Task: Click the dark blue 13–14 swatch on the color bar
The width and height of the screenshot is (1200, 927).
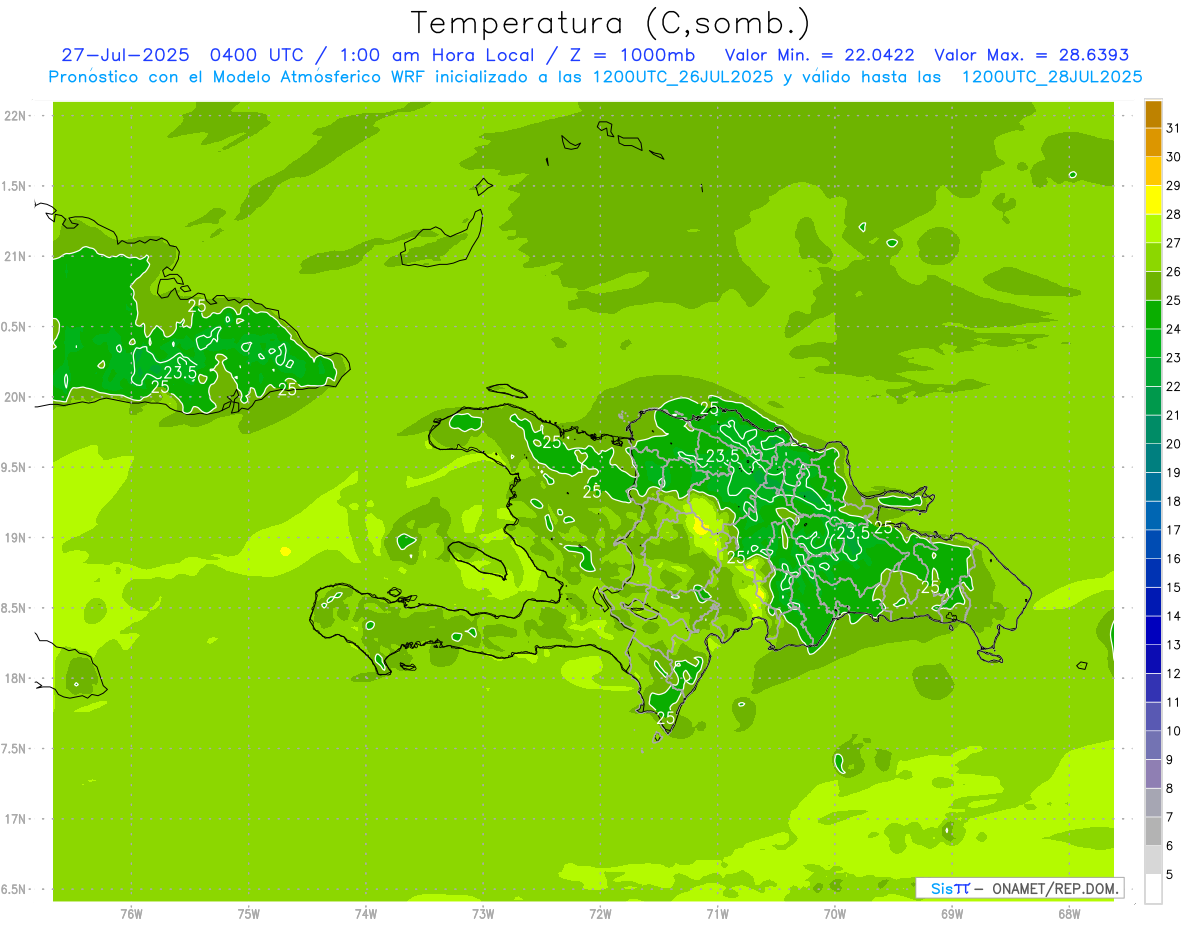Action: coord(1153,630)
